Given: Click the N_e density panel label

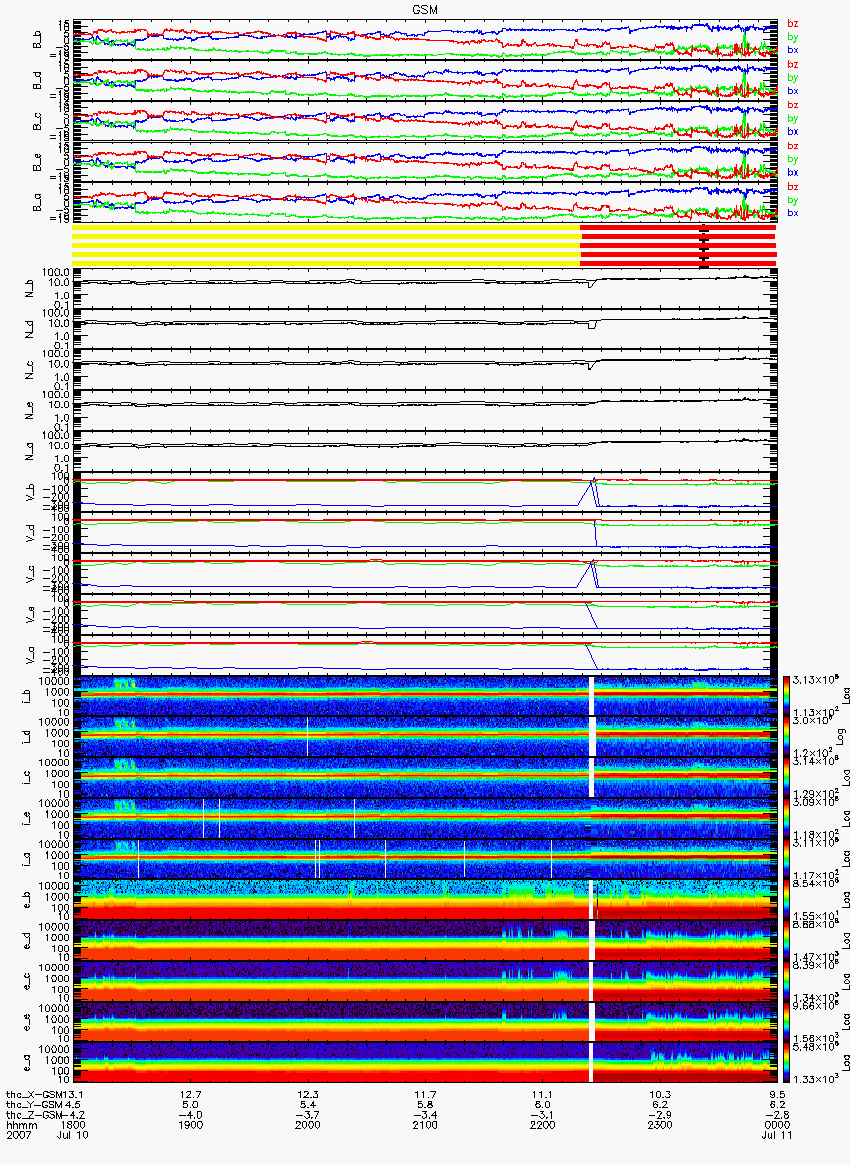Looking at the screenshot, I should (30, 411).
